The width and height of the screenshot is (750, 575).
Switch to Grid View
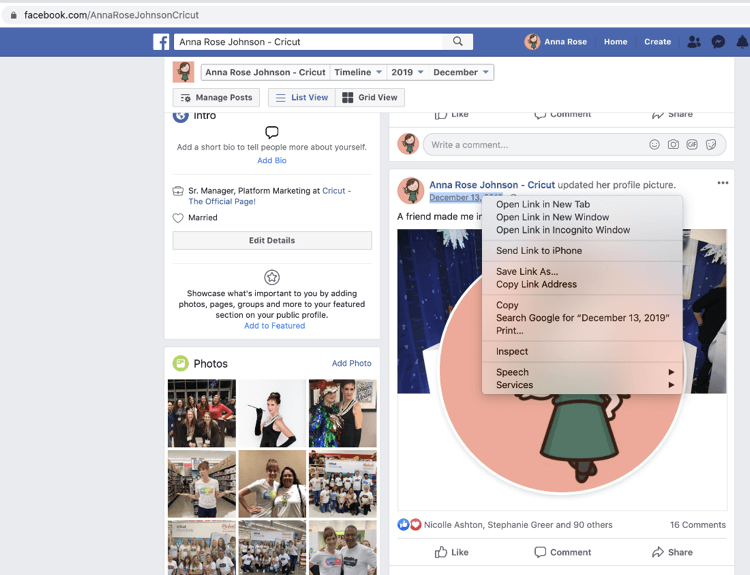click(x=370, y=98)
